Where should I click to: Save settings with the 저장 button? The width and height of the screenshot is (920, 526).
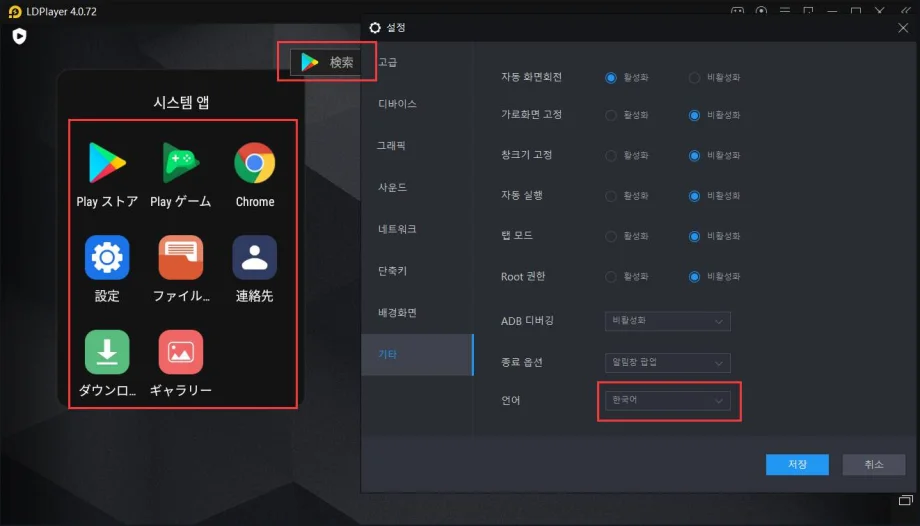pos(797,464)
